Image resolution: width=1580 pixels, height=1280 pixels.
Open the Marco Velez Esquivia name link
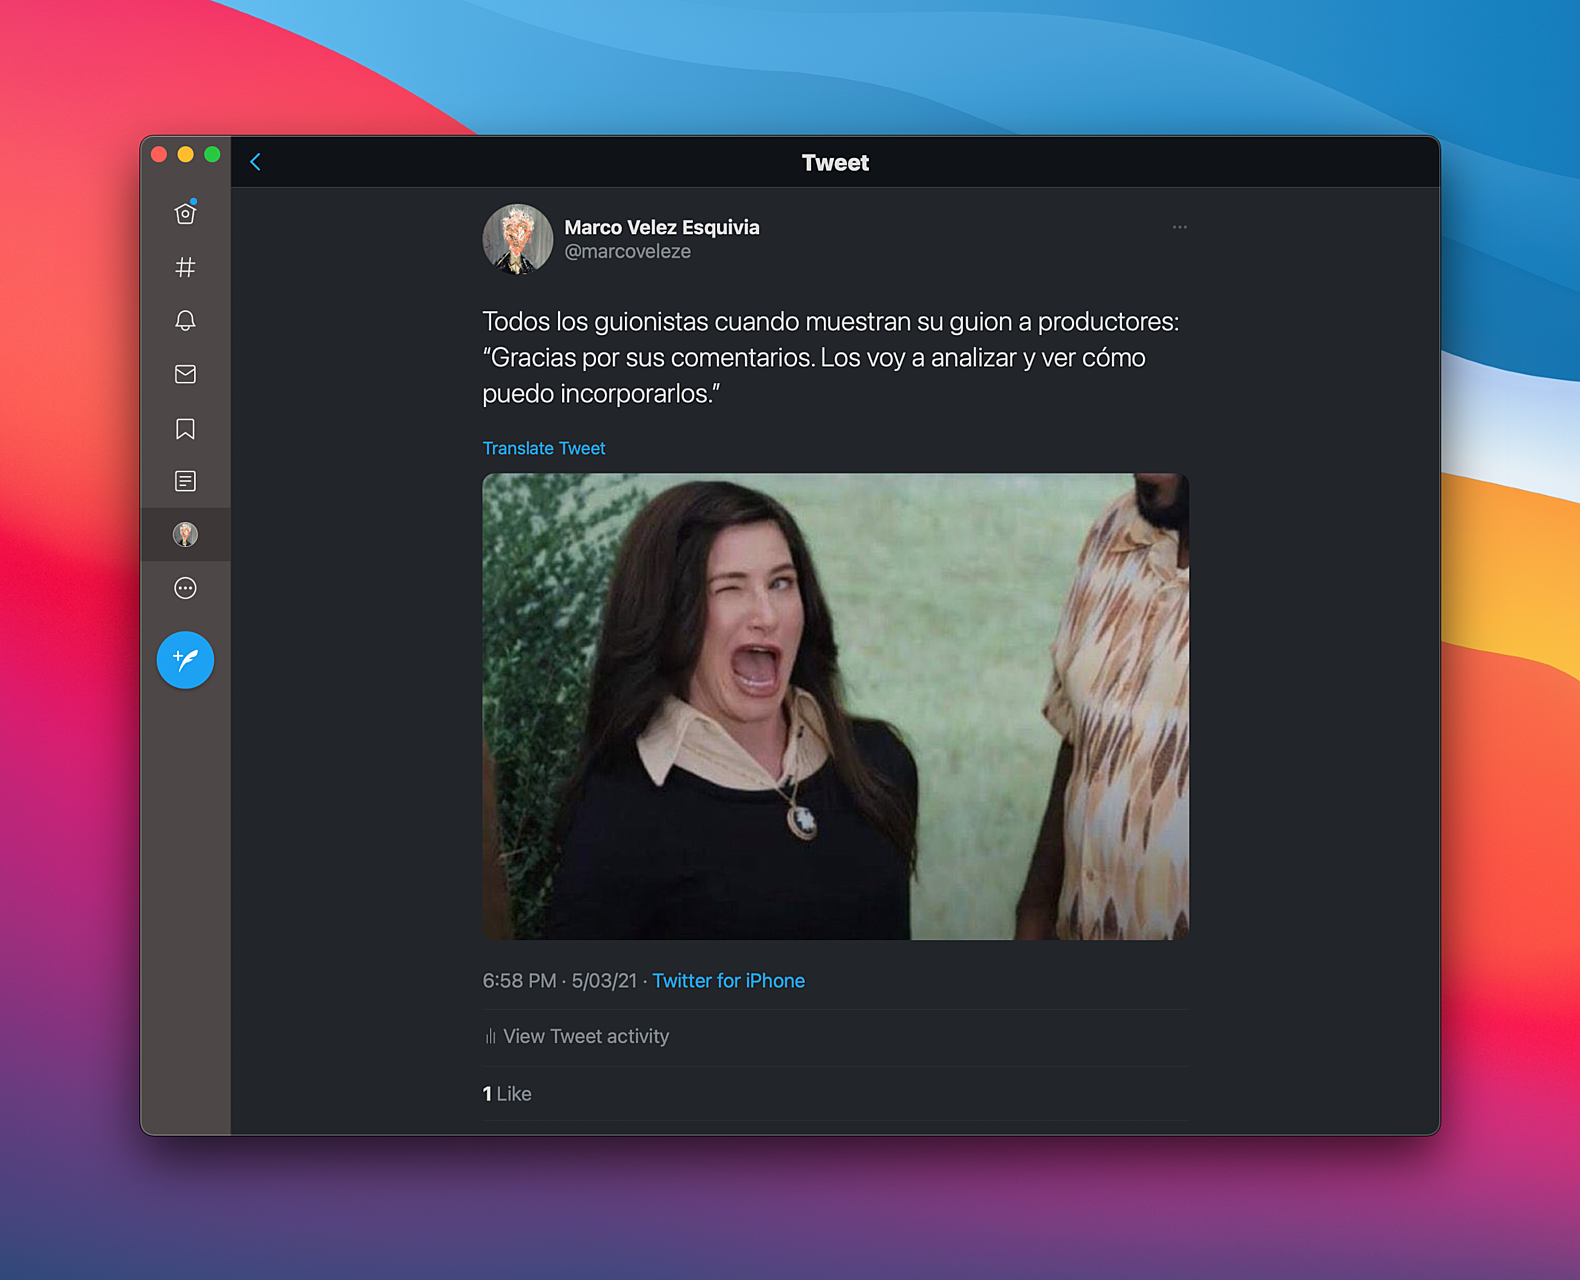click(662, 227)
